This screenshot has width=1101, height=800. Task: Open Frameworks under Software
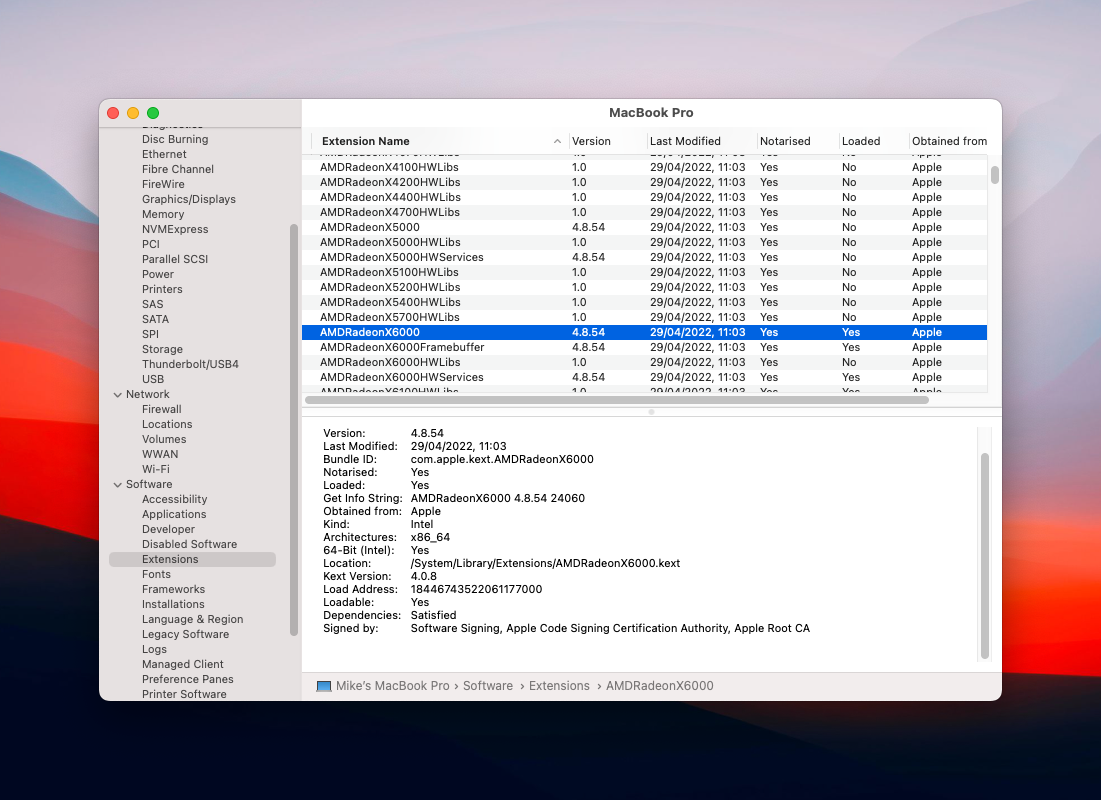[173, 589]
